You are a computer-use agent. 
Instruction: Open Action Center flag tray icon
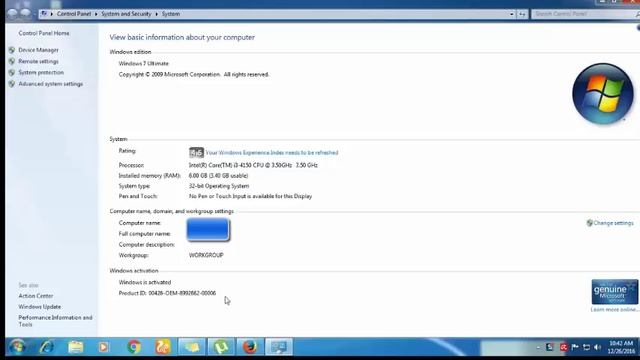click(575, 347)
